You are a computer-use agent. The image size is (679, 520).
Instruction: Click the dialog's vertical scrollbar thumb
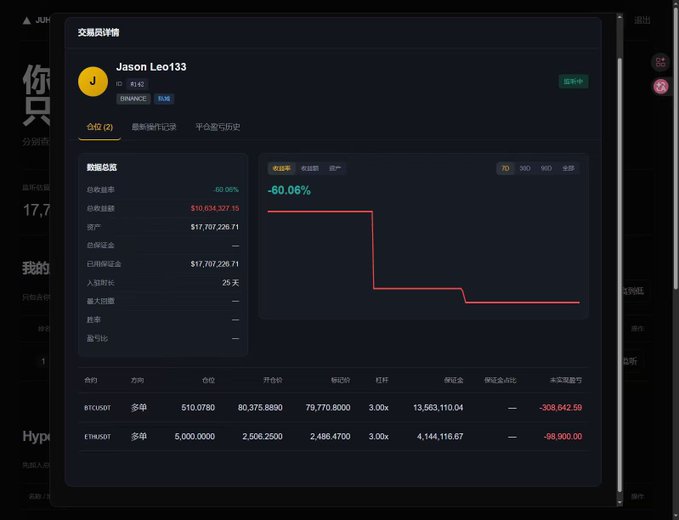pos(620,273)
